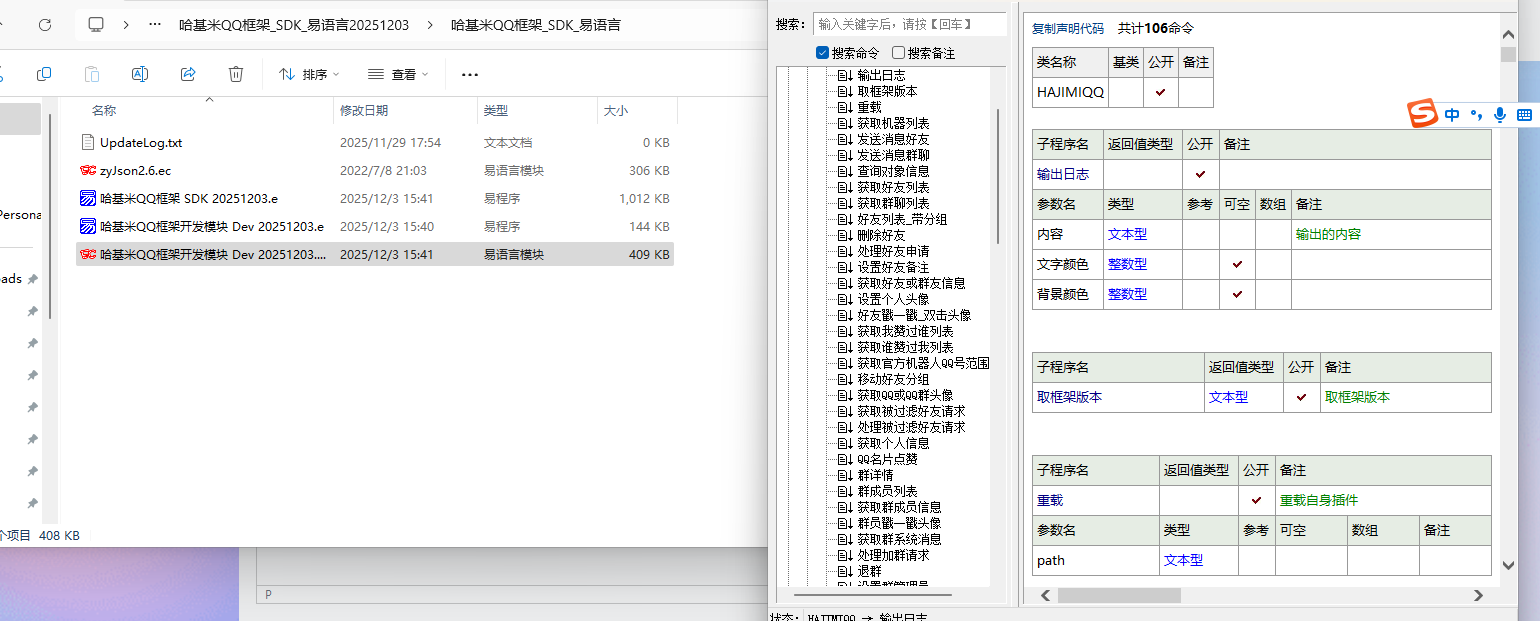Click the Share icon in Explorer toolbar
The width and height of the screenshot is (1540, 621).
pyautogui.click(x=188, y=74)
